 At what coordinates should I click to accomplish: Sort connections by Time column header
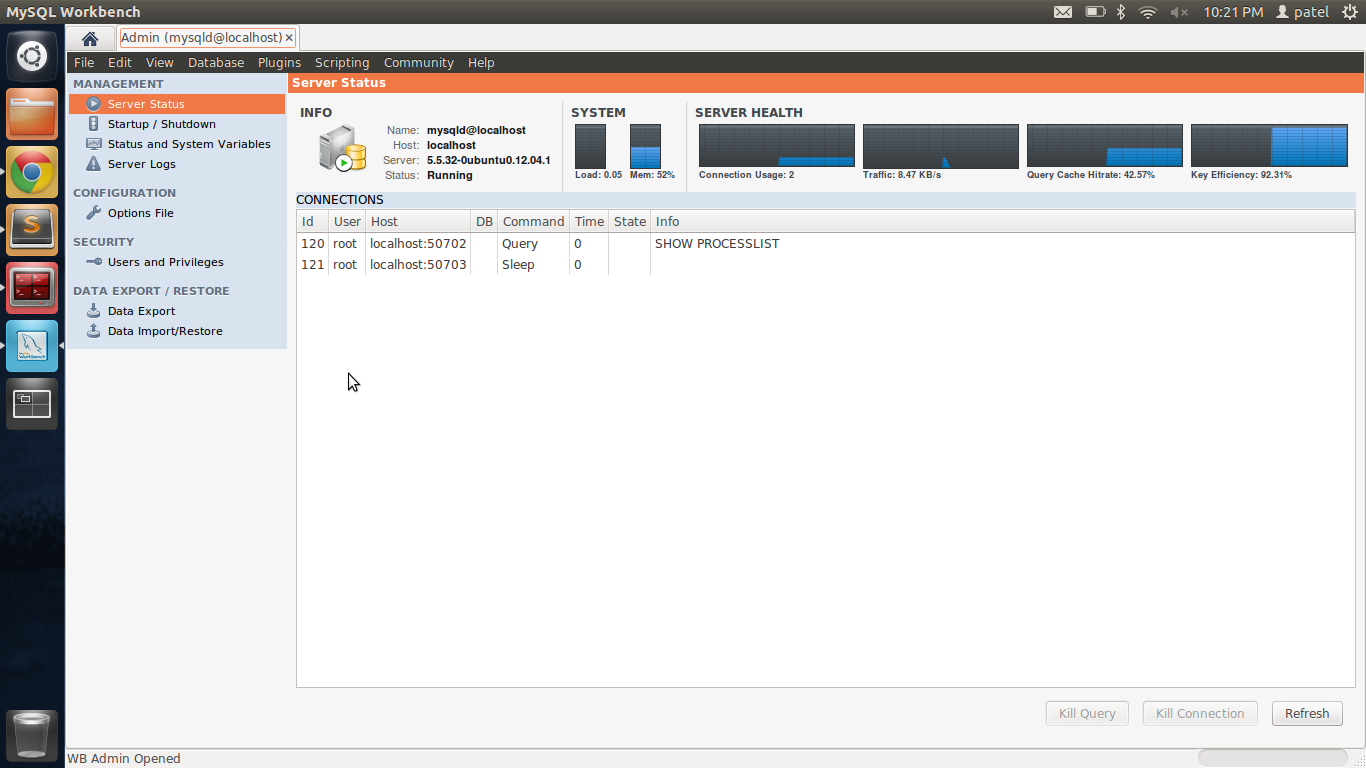coord(589,222)
